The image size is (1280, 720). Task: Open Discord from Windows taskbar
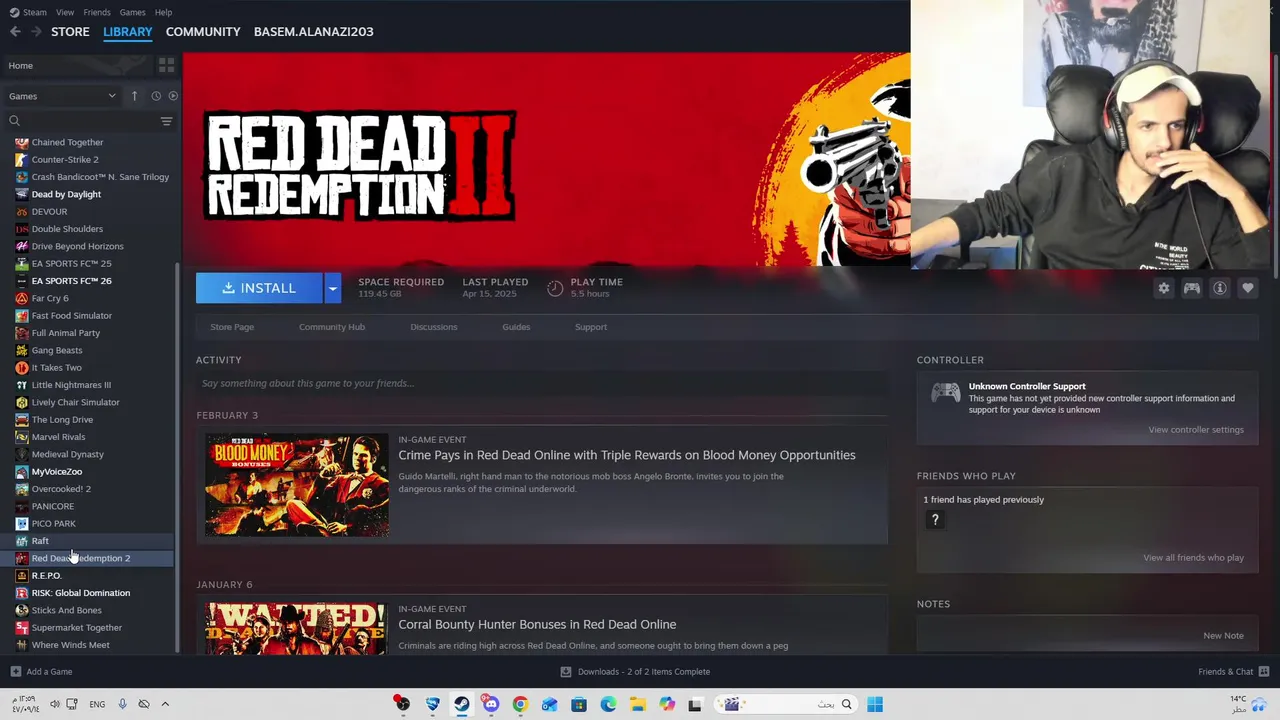click(x=490, y=704)
